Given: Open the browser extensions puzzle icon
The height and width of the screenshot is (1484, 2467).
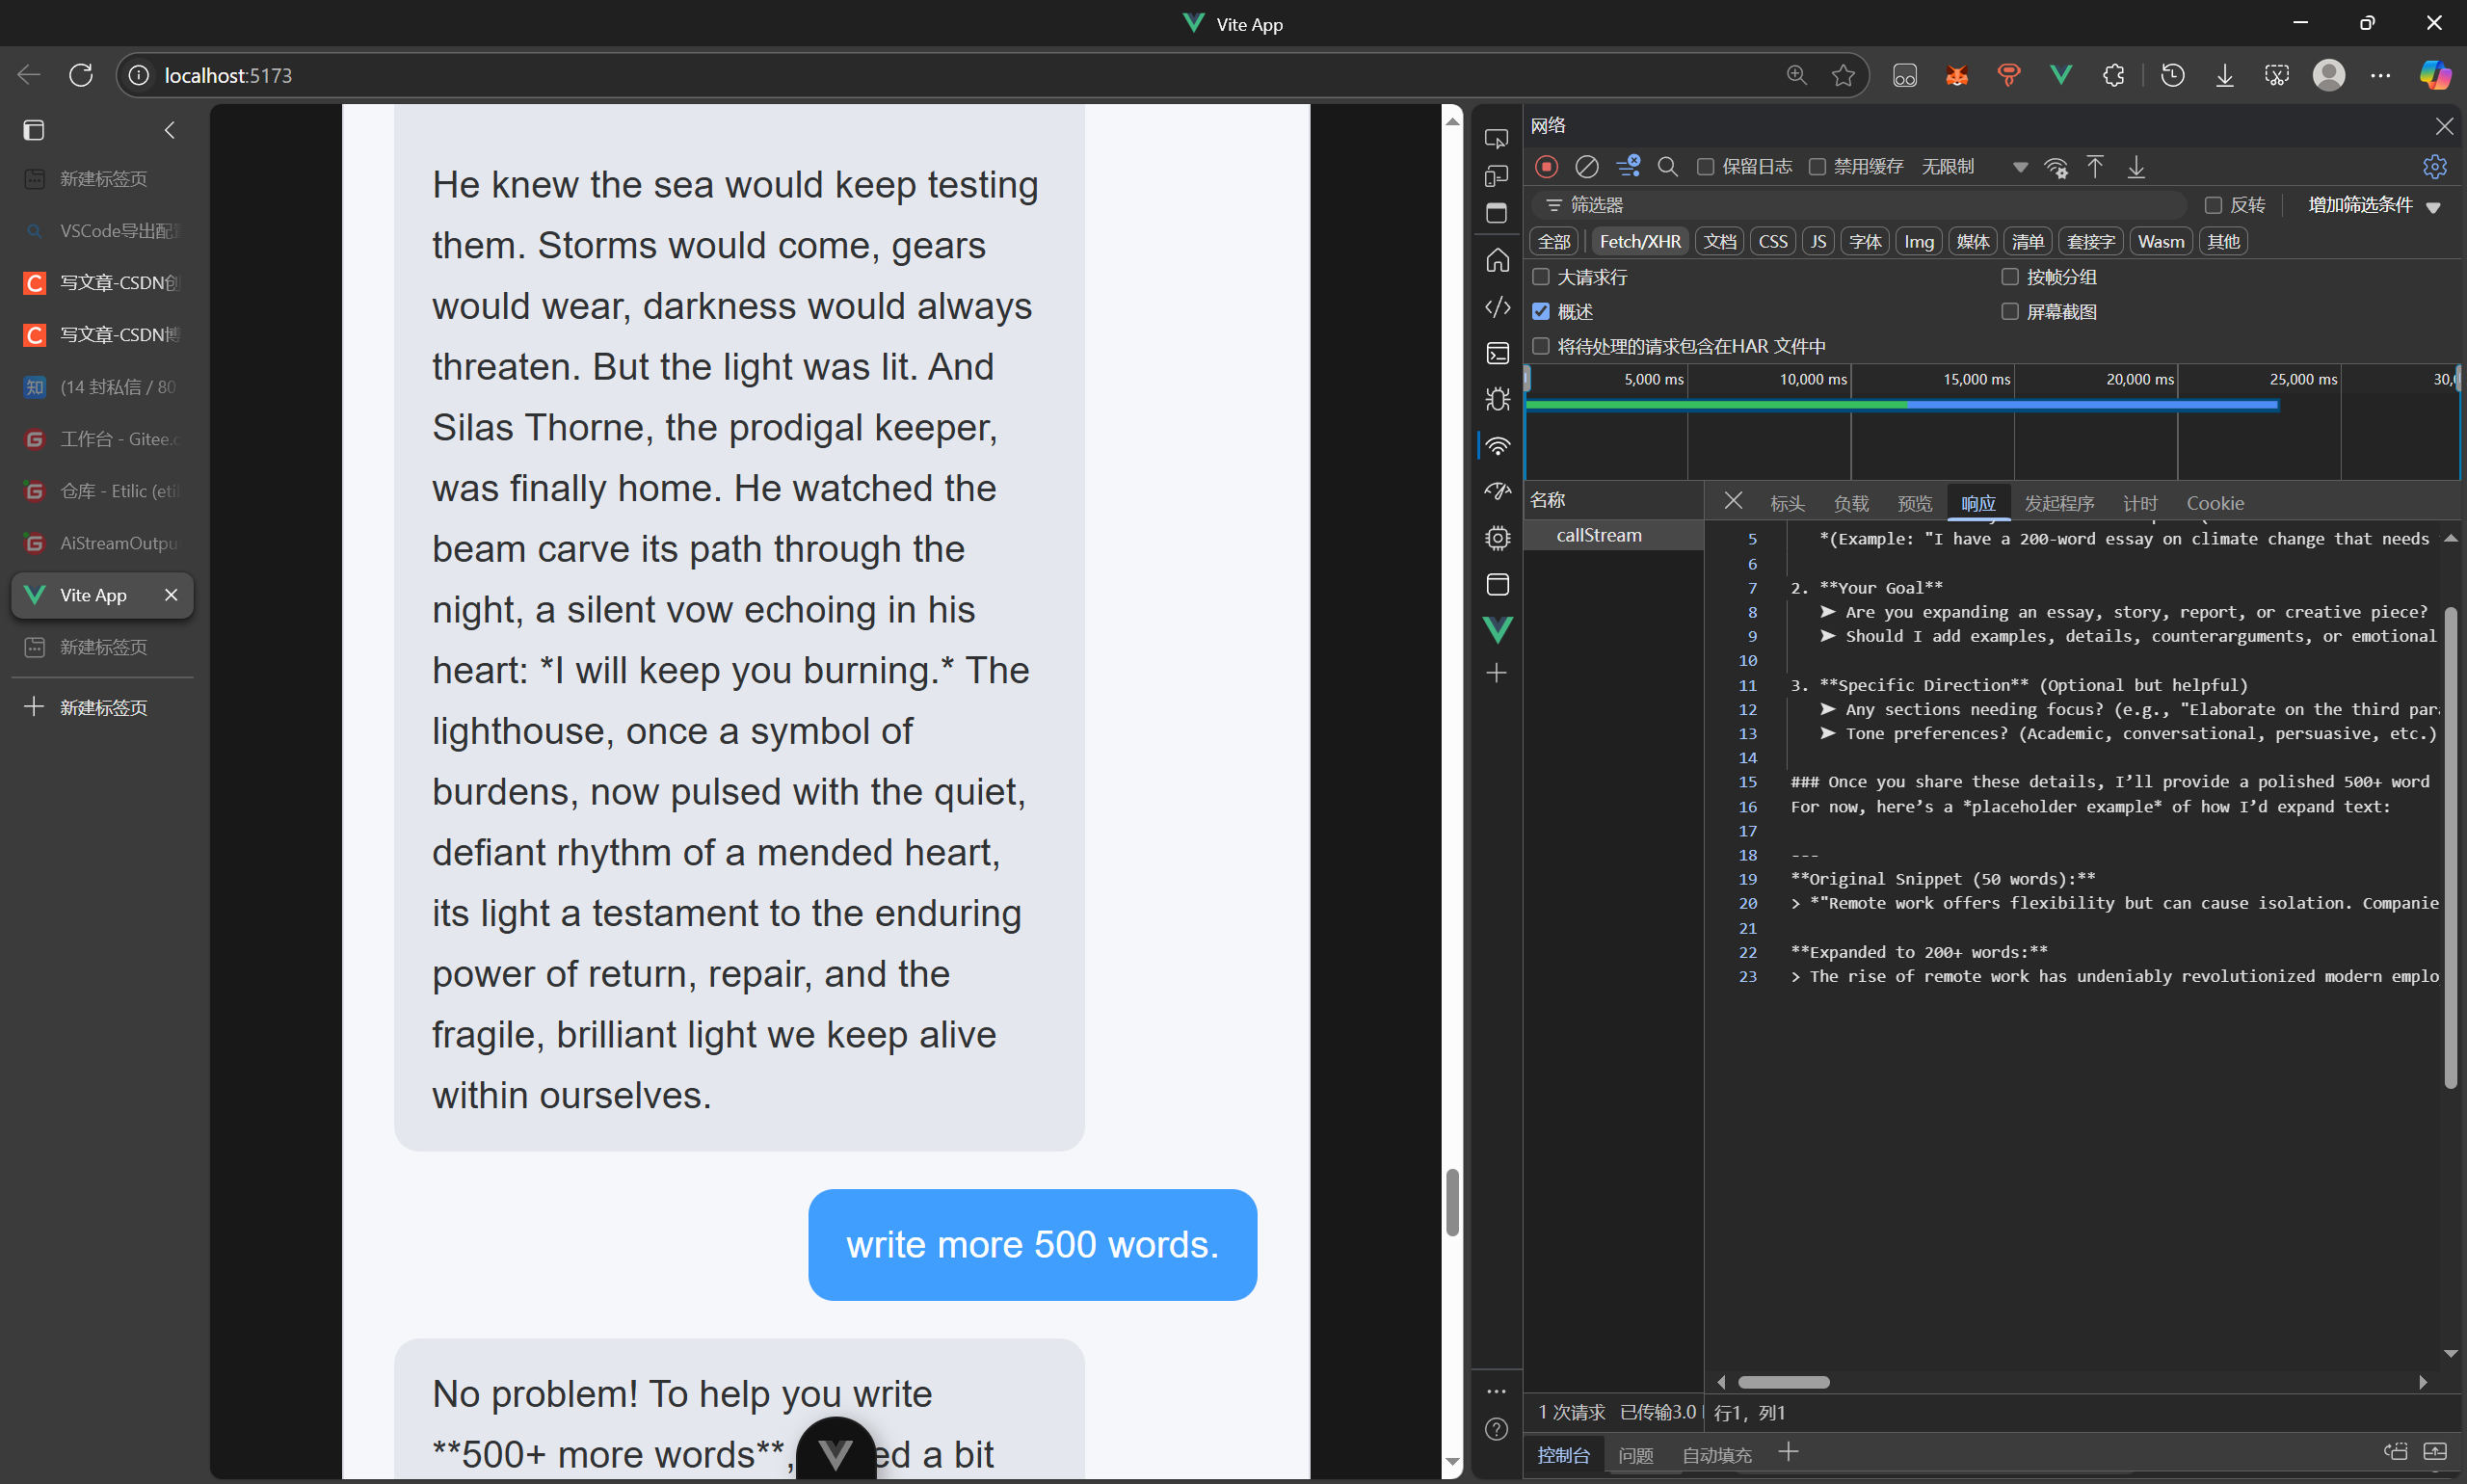Looking at the screenshot, I should coord(2112,75).
